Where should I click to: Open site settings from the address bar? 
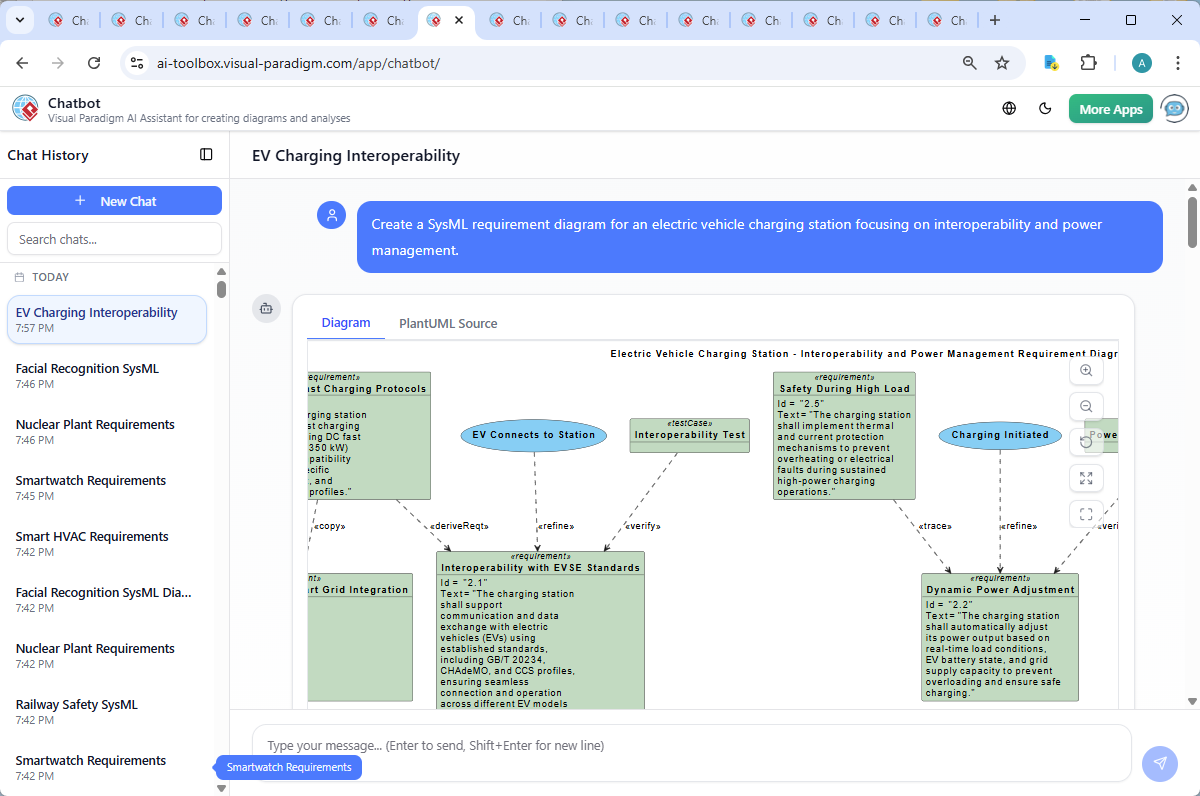pyautogui.click(x=136, y=62)
